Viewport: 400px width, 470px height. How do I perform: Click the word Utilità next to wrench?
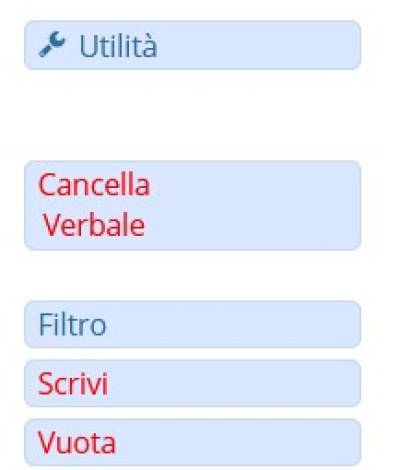coord(118,46)
